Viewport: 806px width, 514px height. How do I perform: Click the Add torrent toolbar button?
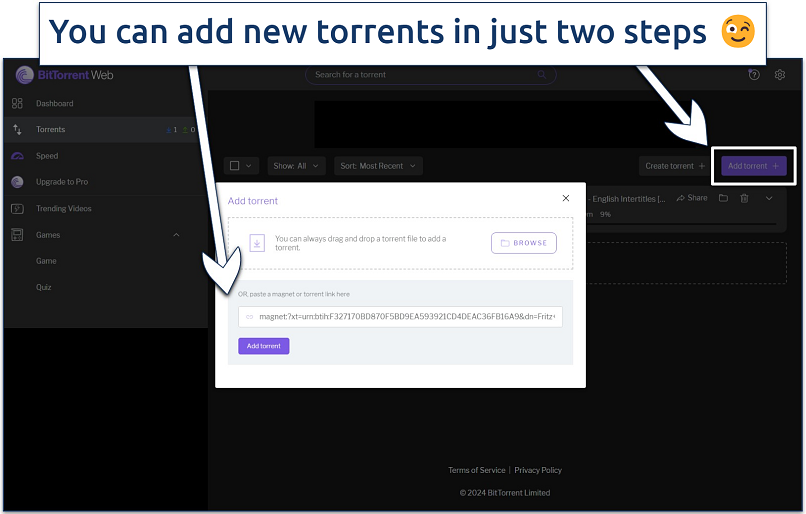[754, 166]
